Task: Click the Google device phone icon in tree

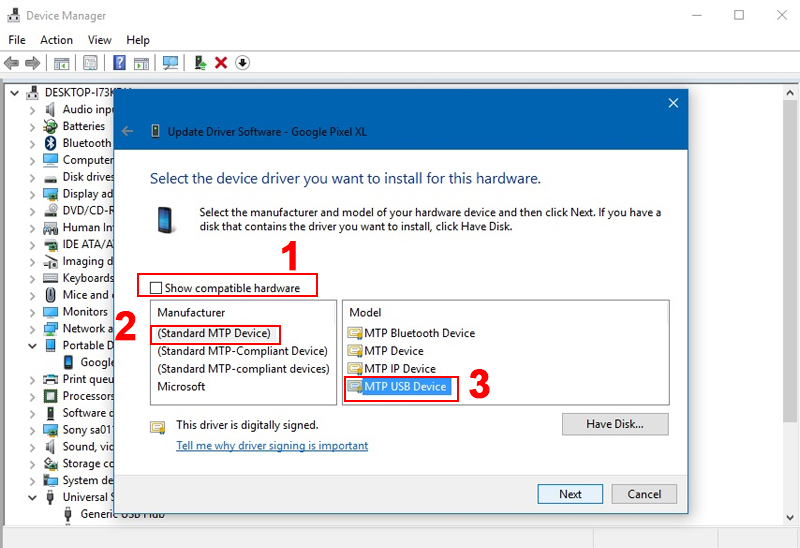Action: 68,362
